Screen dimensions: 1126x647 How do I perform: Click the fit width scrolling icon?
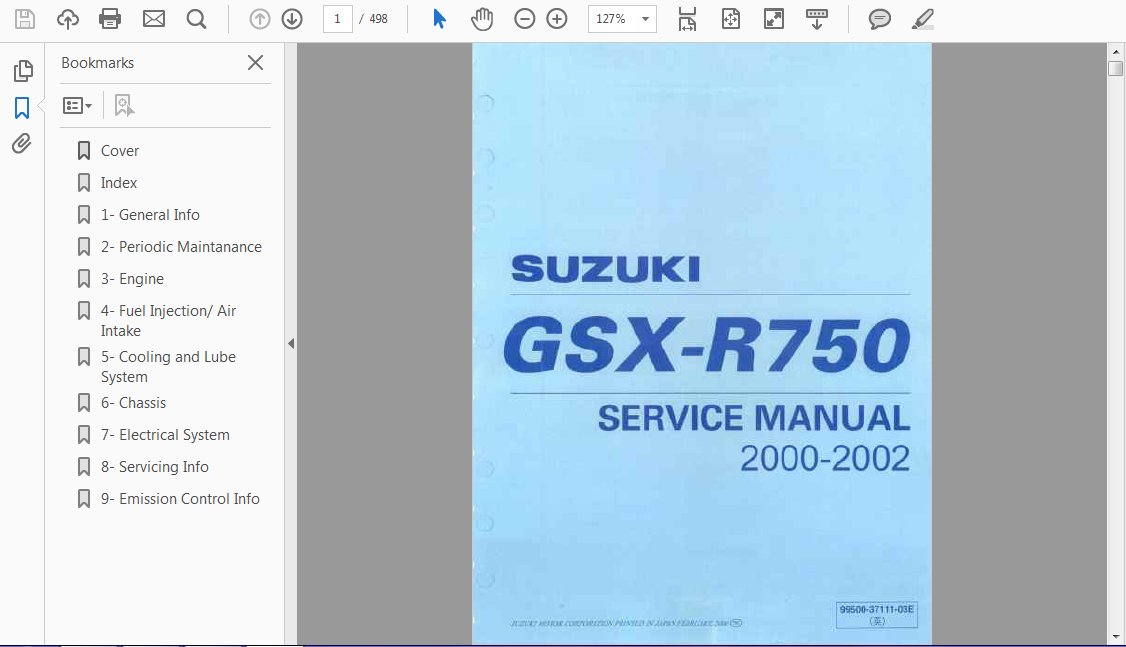[687, 19]
